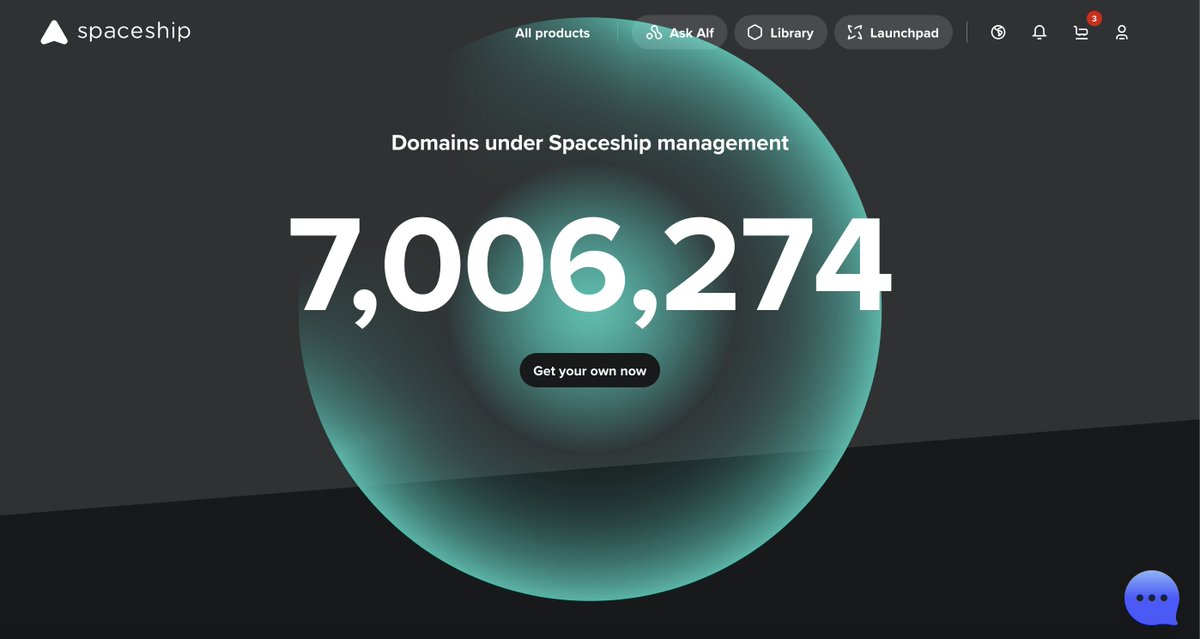
Task: Open the user account icon
Action: pos(1122,33)
